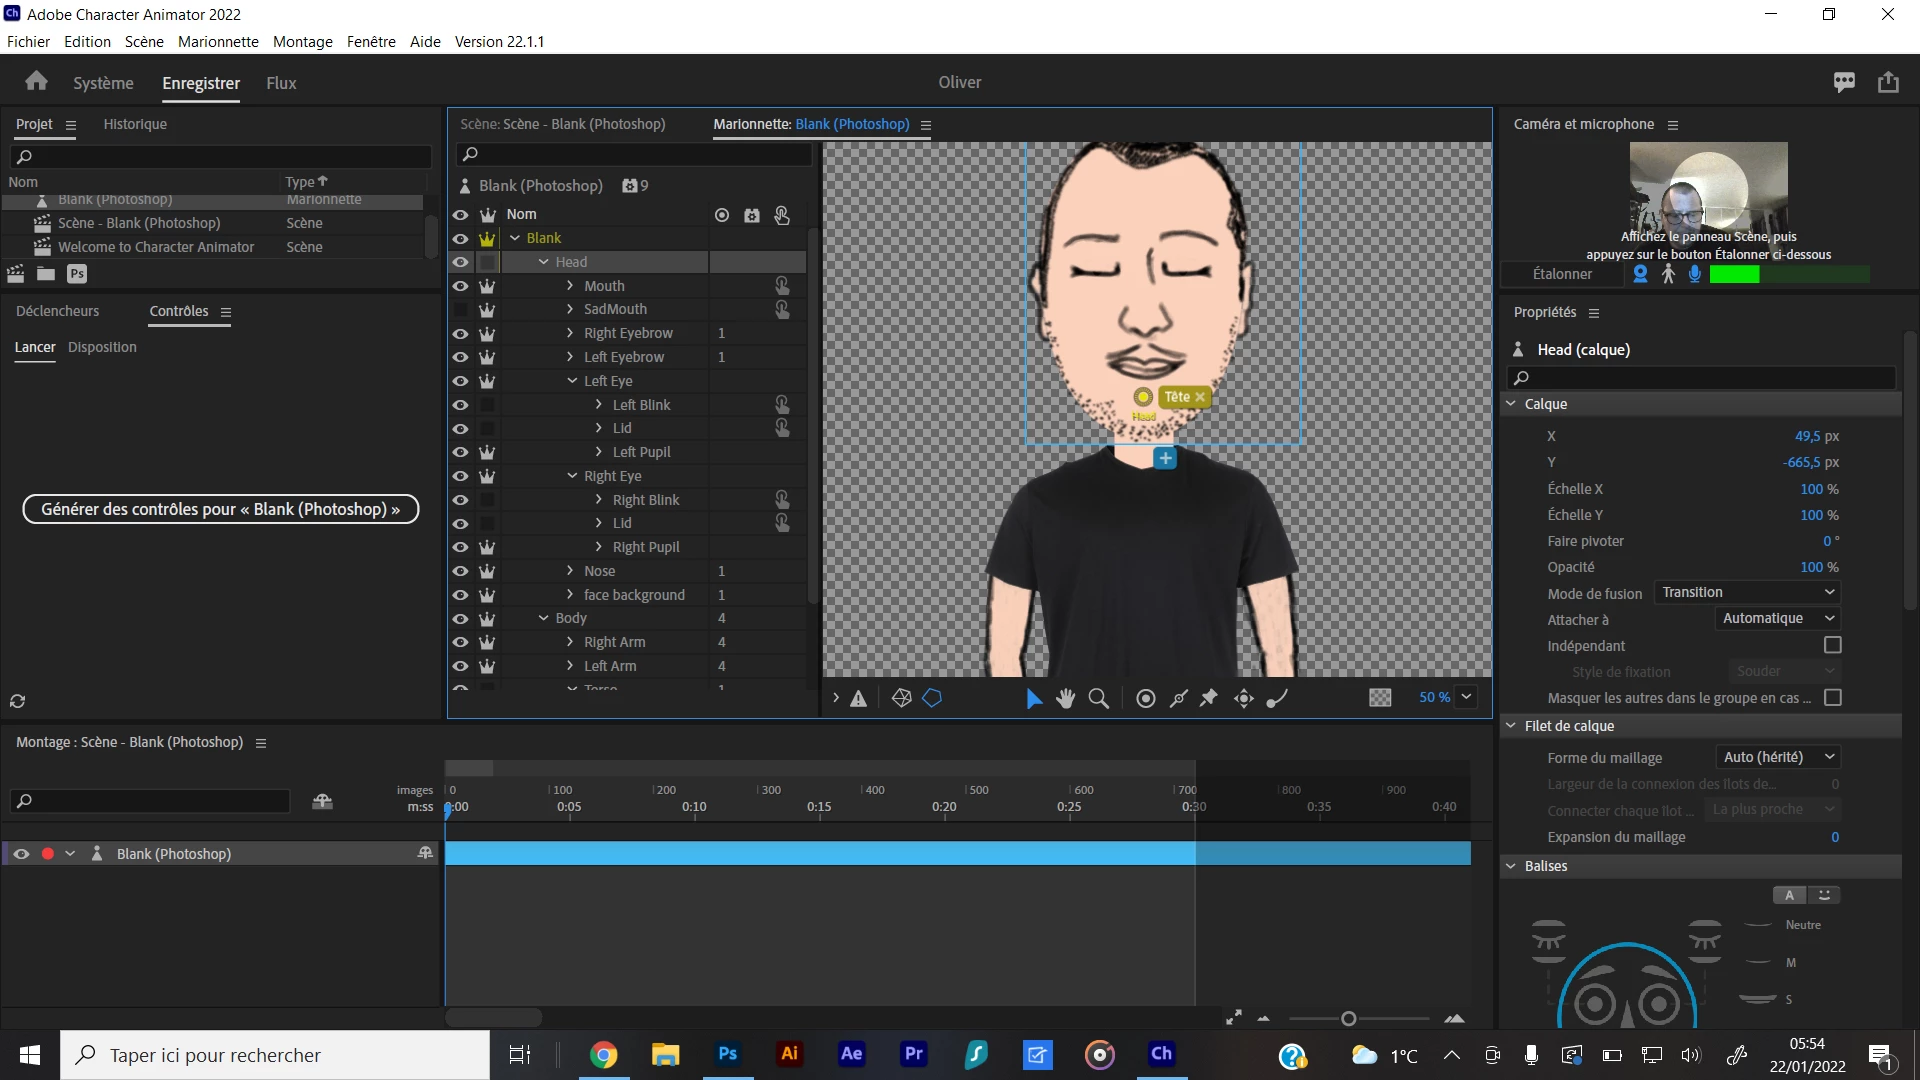1920x1080 pixels.
Task: Select the Dragger tool icon
Action: coord(1243,699)
